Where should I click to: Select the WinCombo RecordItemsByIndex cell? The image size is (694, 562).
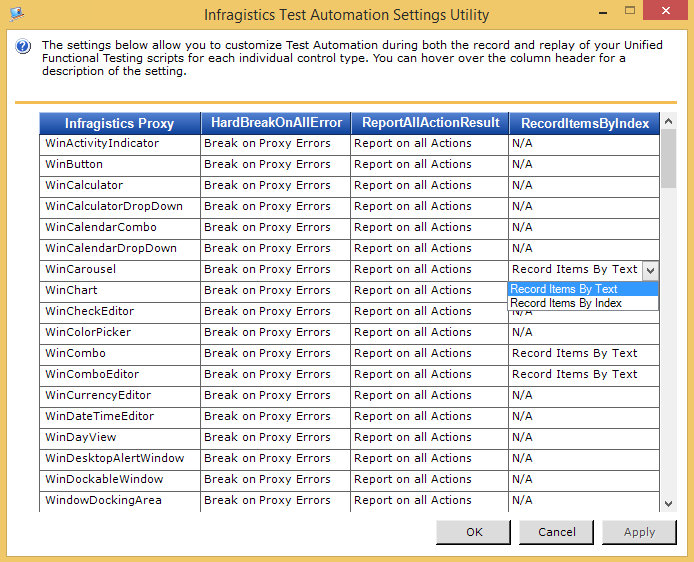[584, 353]
